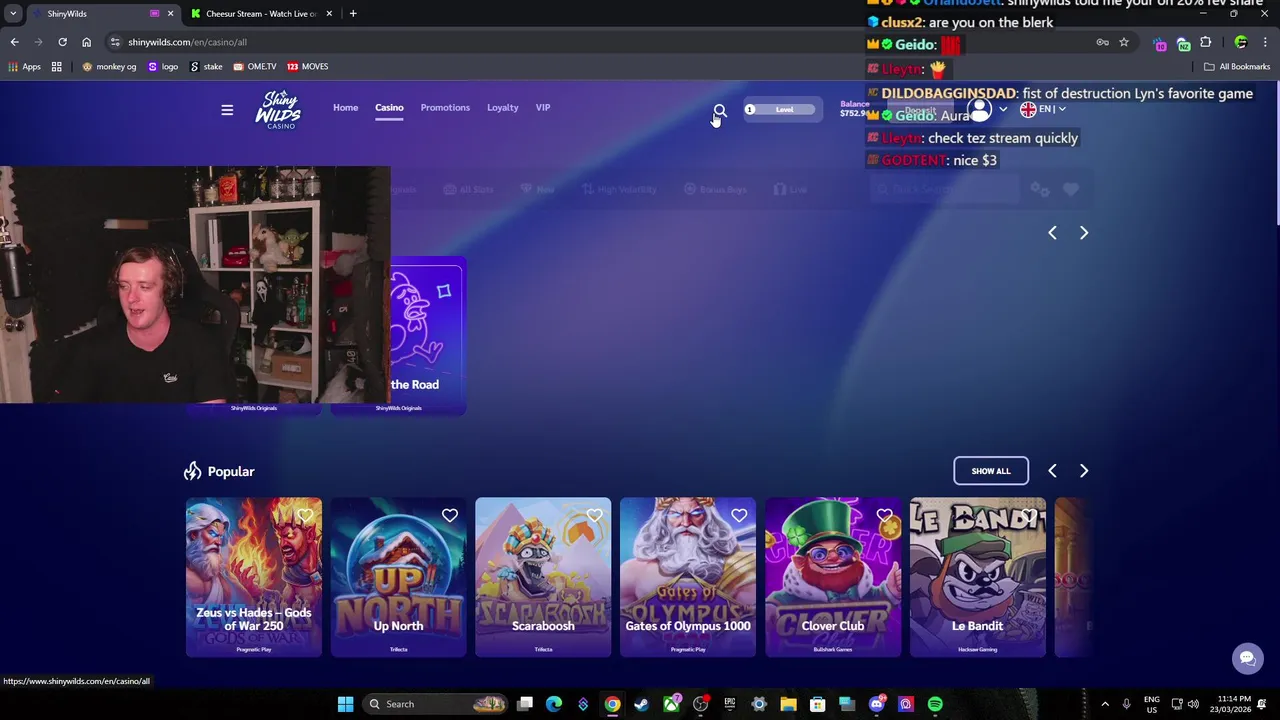Switch to the Cheesur Stream browser tab
1280x720 pixels.
262,14
